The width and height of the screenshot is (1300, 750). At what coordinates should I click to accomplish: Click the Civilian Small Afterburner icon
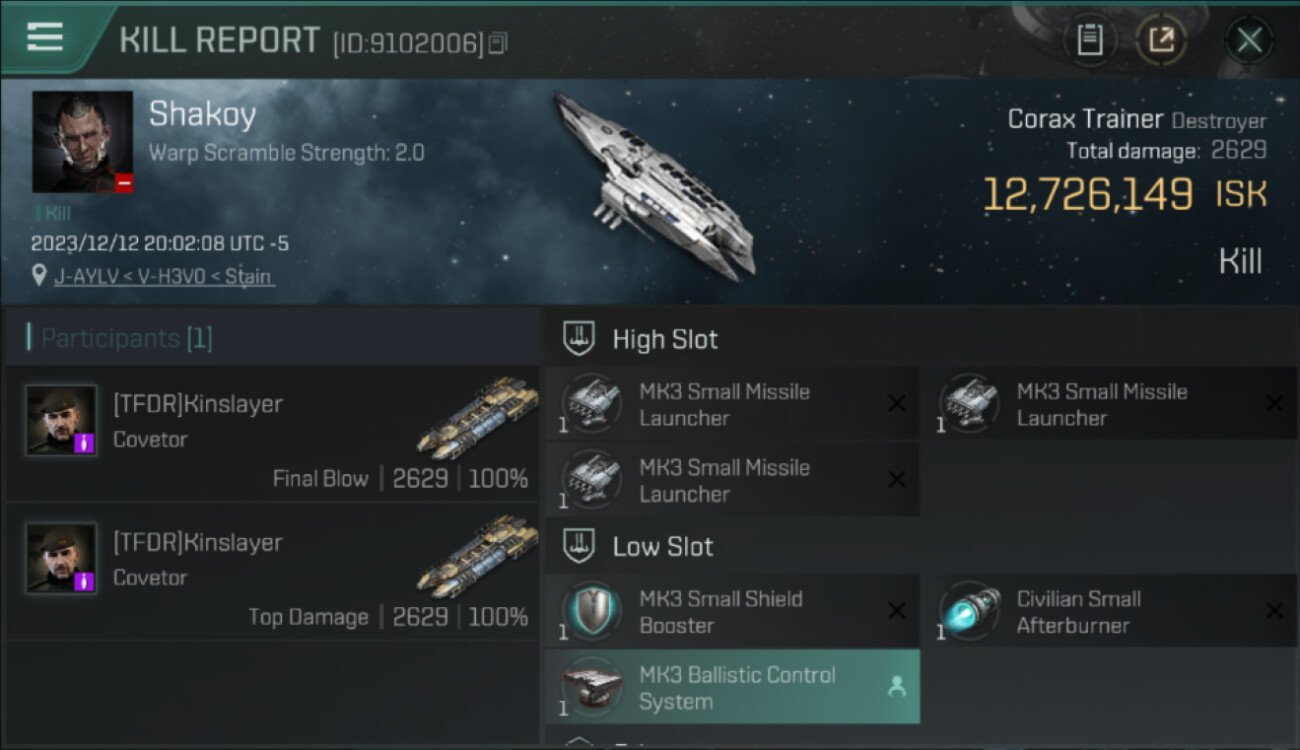coord(969,611)
